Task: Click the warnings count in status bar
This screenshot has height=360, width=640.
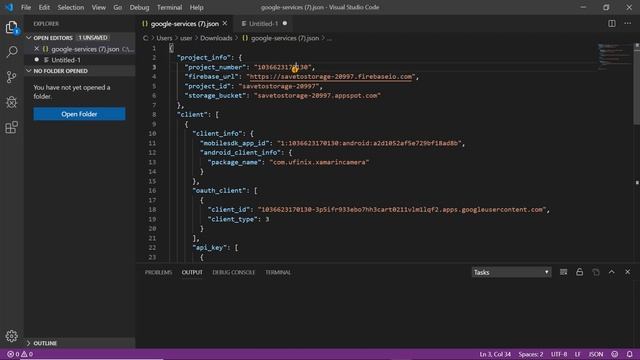Action: [27, 354]
